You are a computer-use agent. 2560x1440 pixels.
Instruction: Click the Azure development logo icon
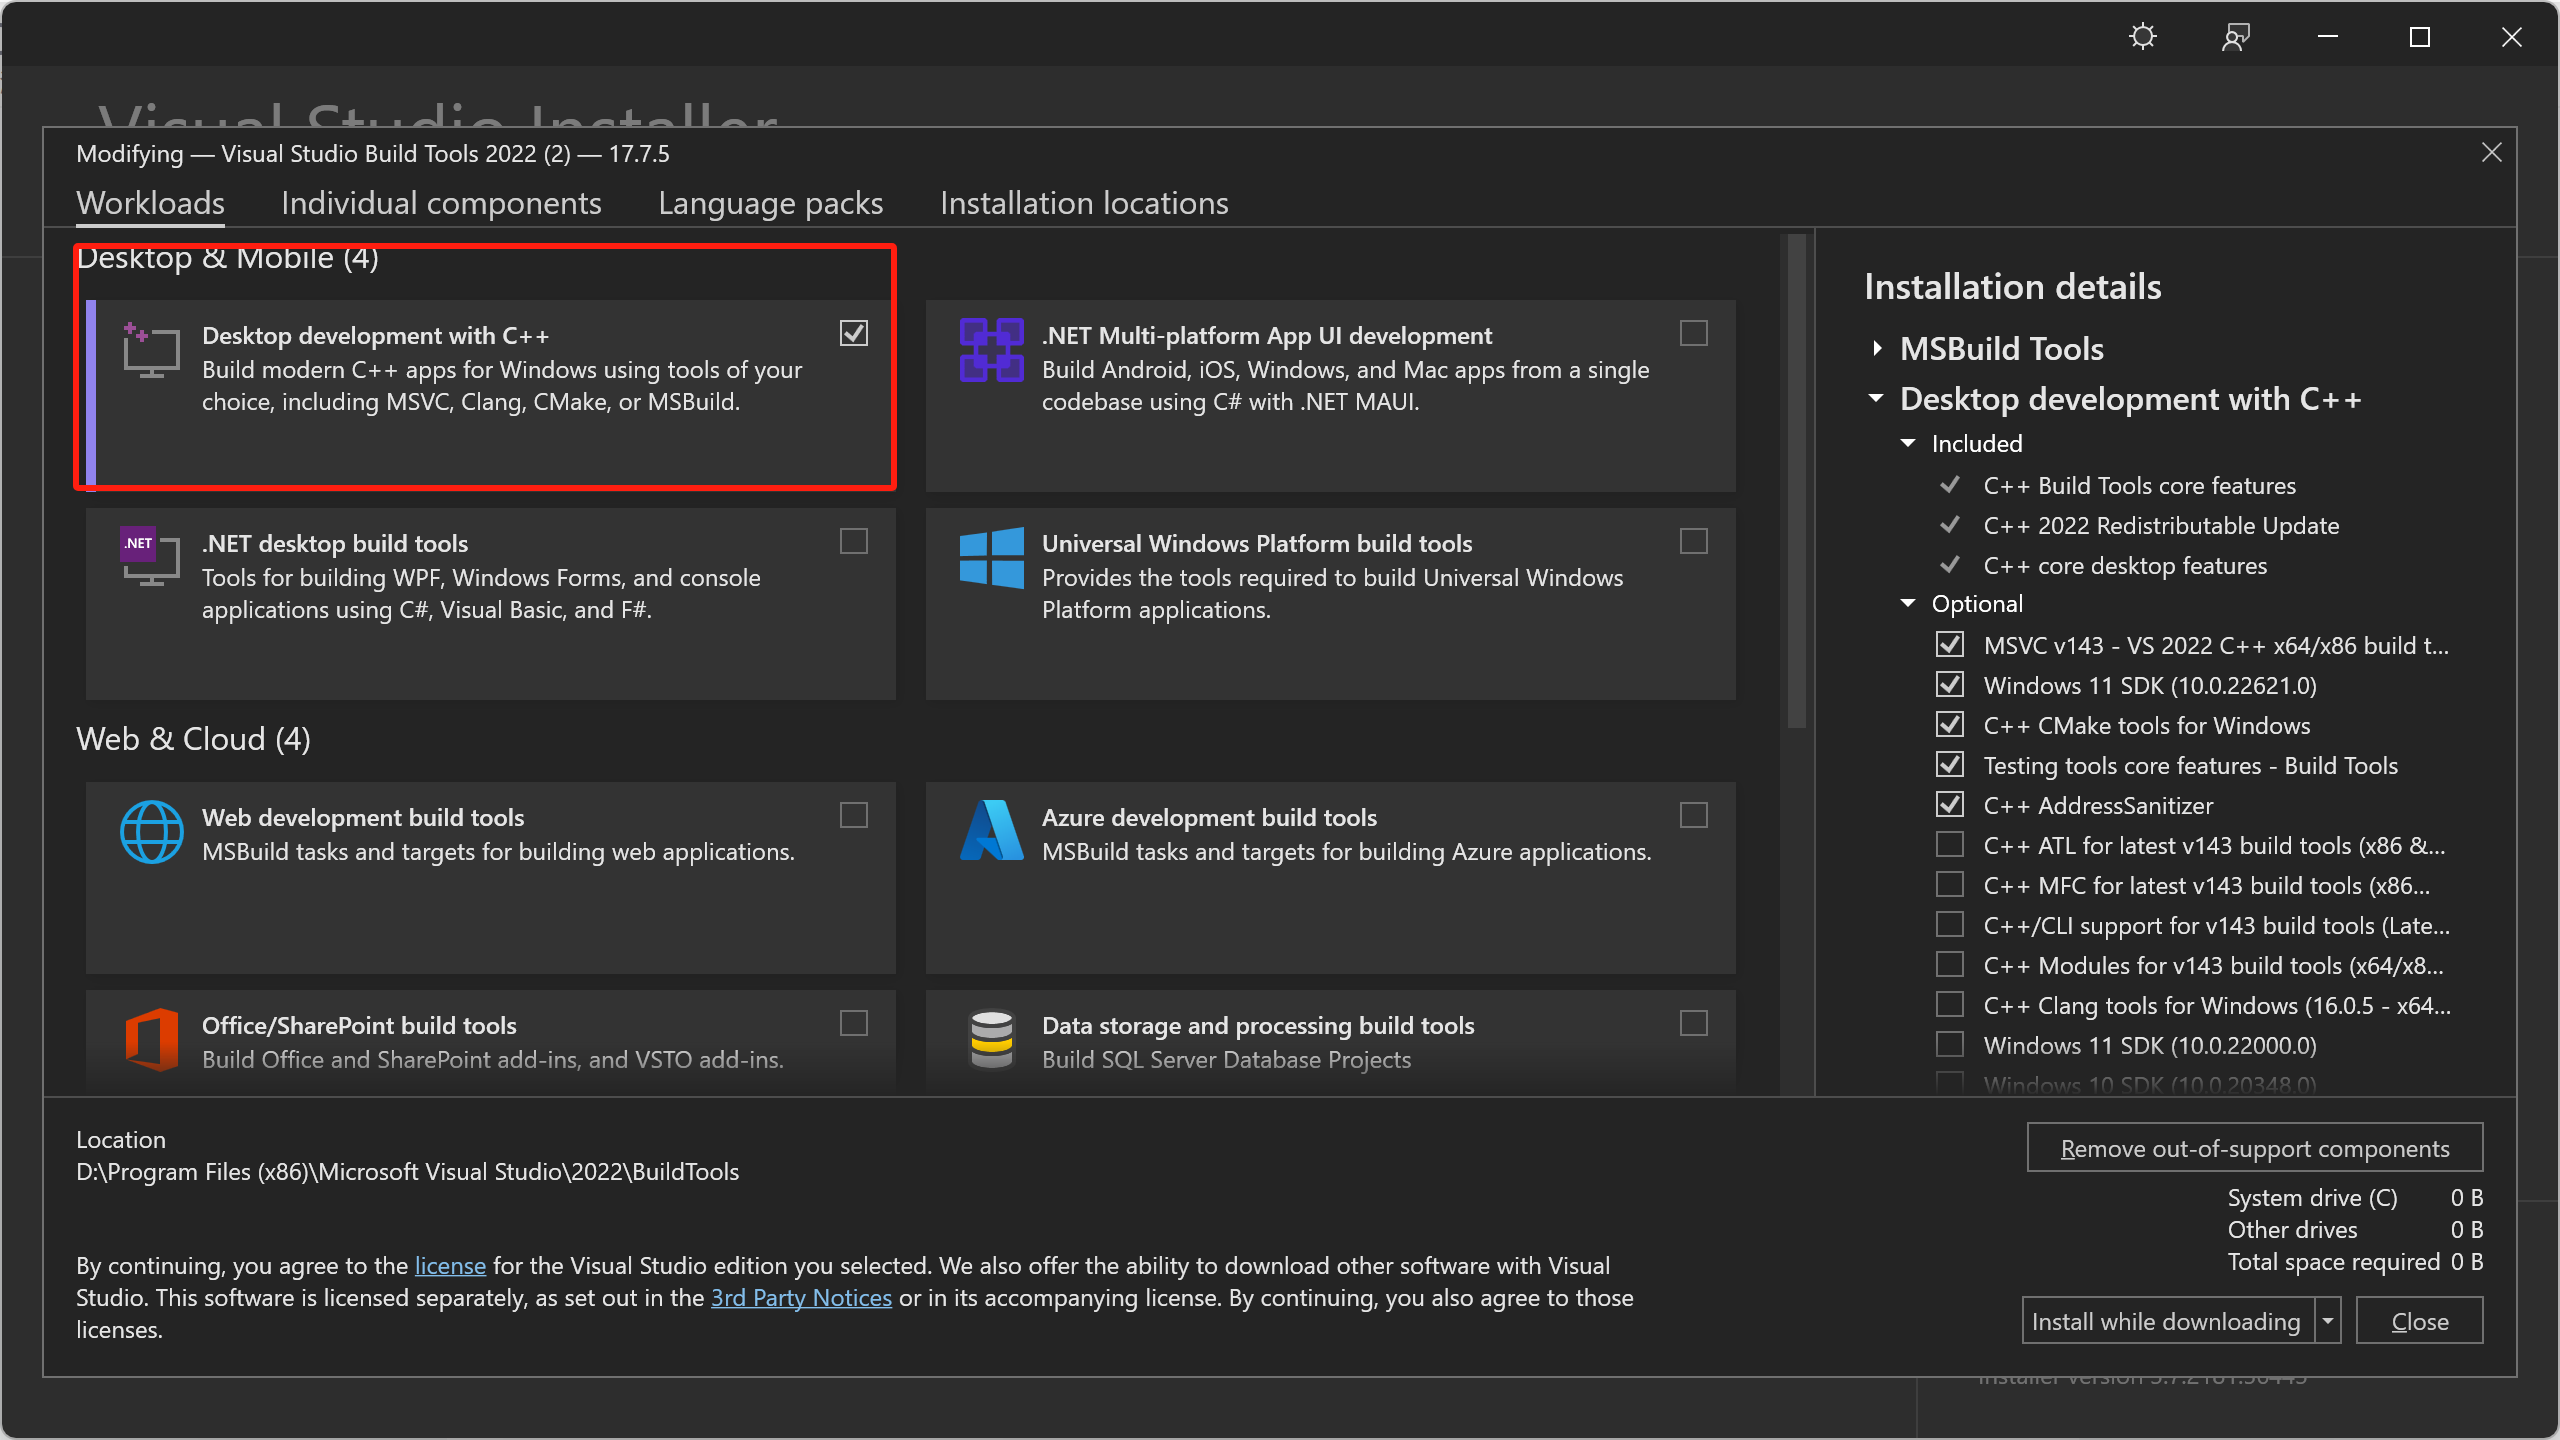coord(991,831)
